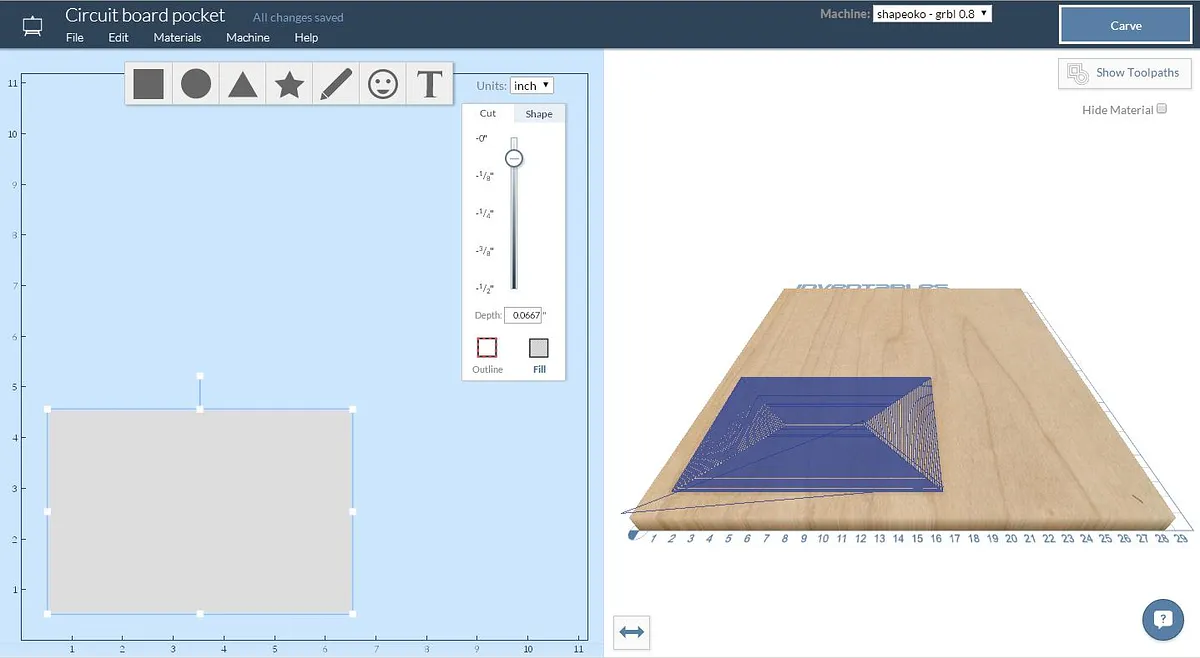Choose the Outline cut type
Viewport: 1200px width, 658px height.
pos(487,348)
